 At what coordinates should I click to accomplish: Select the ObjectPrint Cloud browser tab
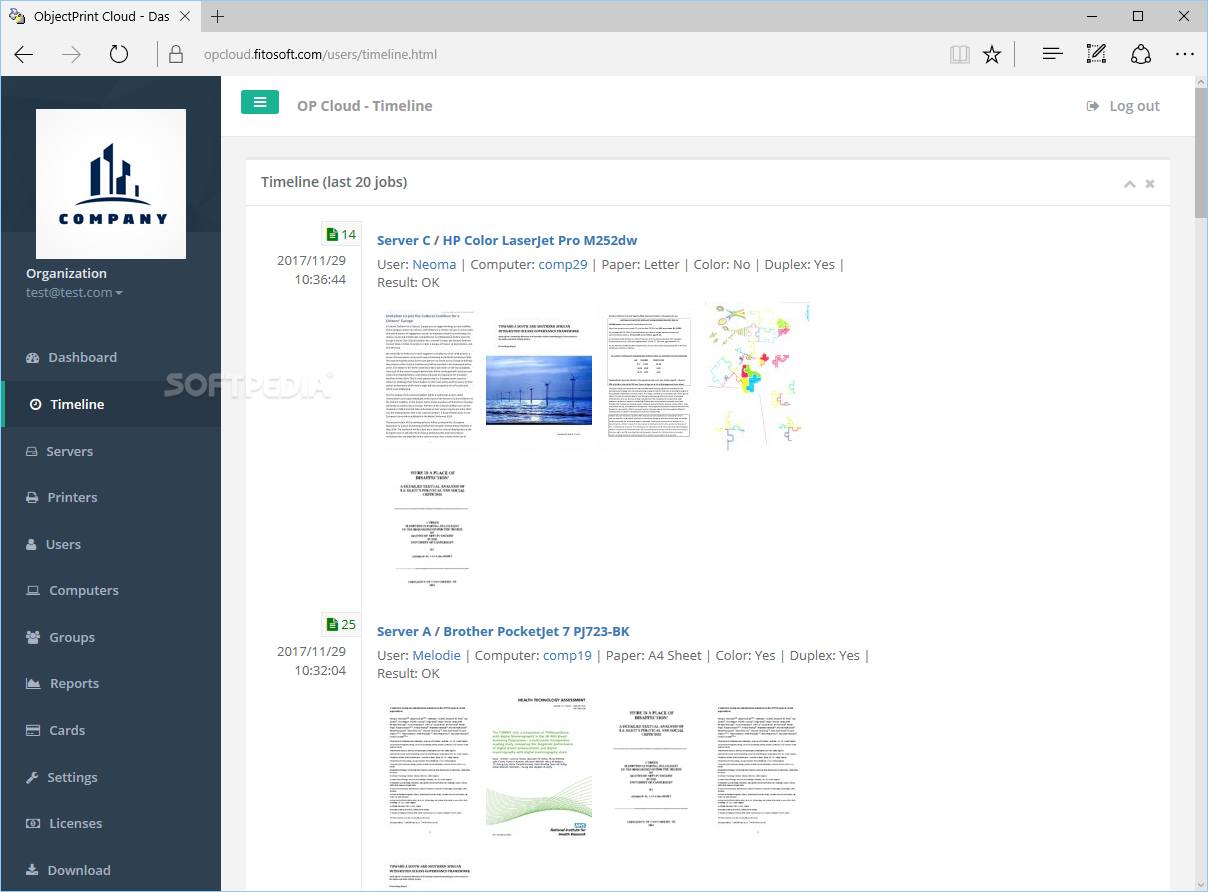(100, 17)
